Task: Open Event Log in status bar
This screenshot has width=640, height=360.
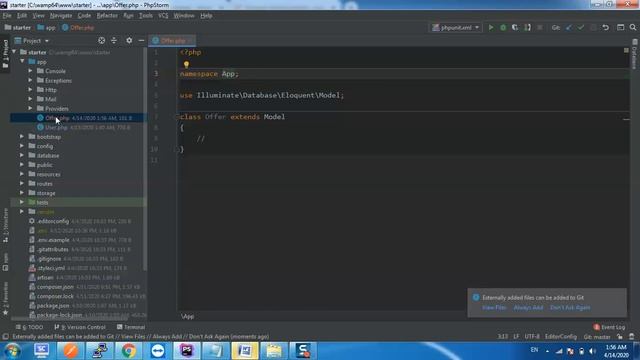Action: 609,327
